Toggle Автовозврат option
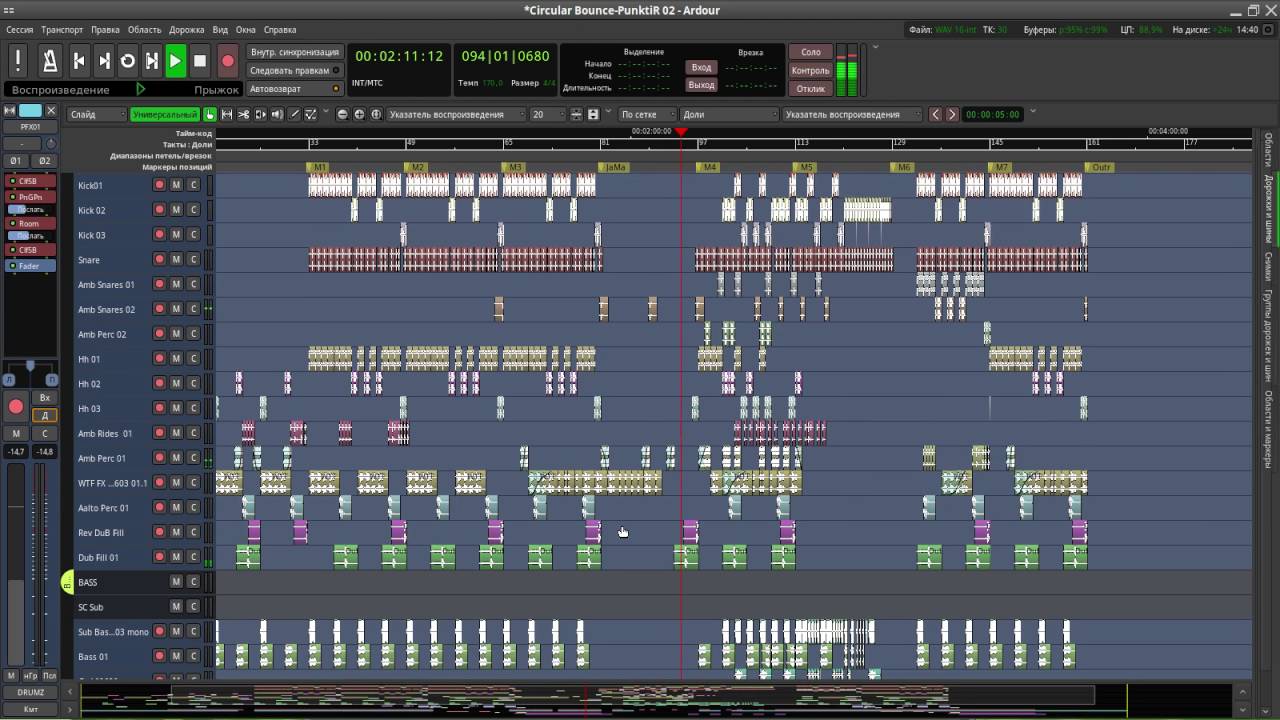Screen dimensions: 1280x720 pyautogui.click(x=294, y=89)
